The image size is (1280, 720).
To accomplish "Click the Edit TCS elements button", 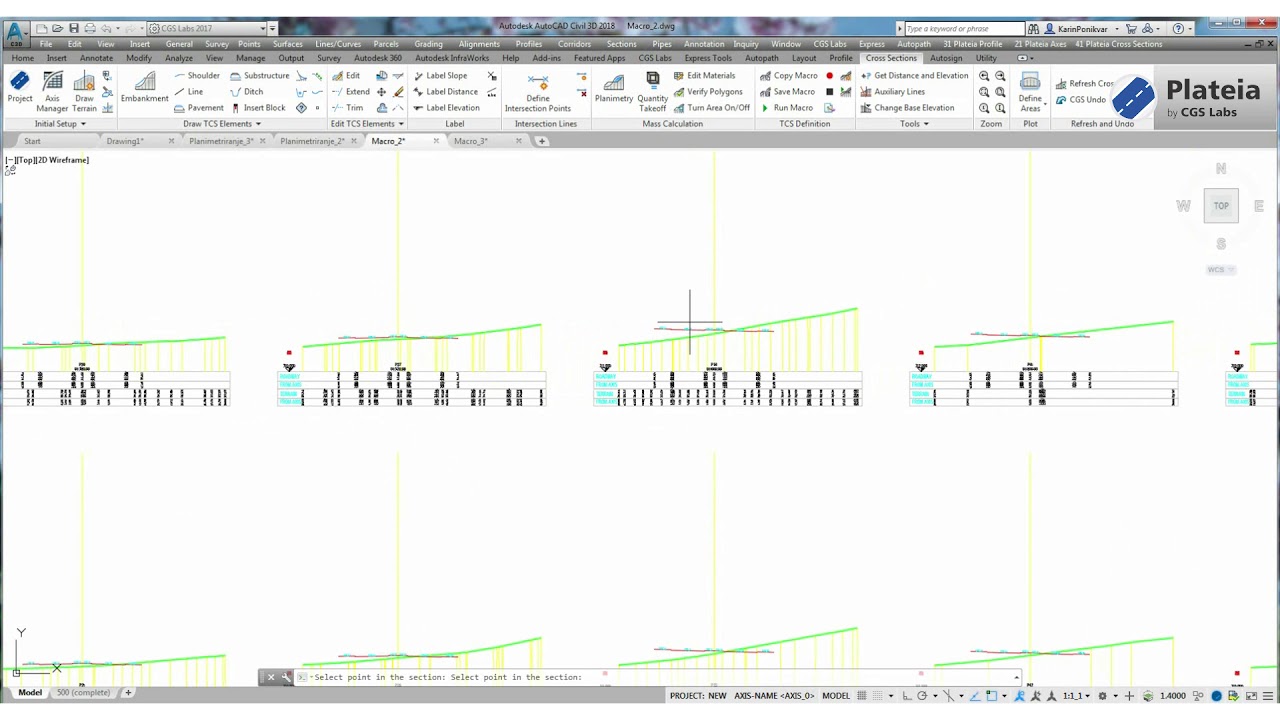I will (x=346, y=76).
